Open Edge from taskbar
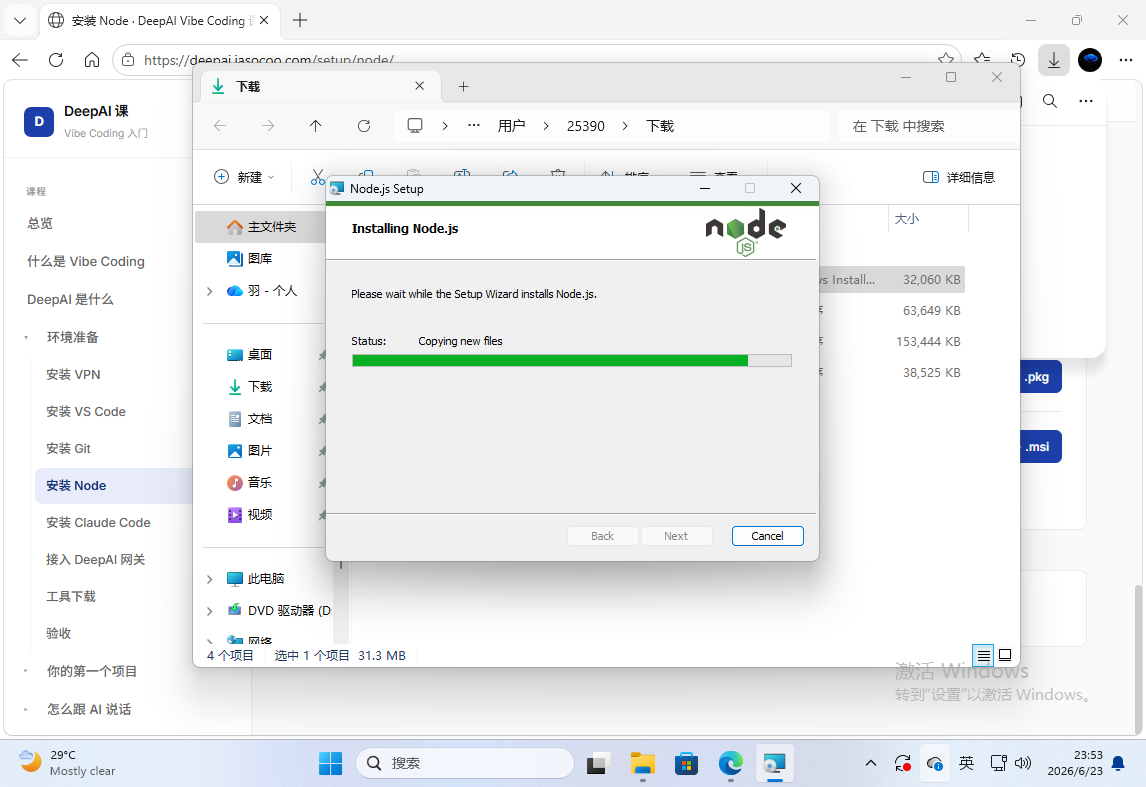1146x787 pixels. pyautogui.click(x=730, y=764)
